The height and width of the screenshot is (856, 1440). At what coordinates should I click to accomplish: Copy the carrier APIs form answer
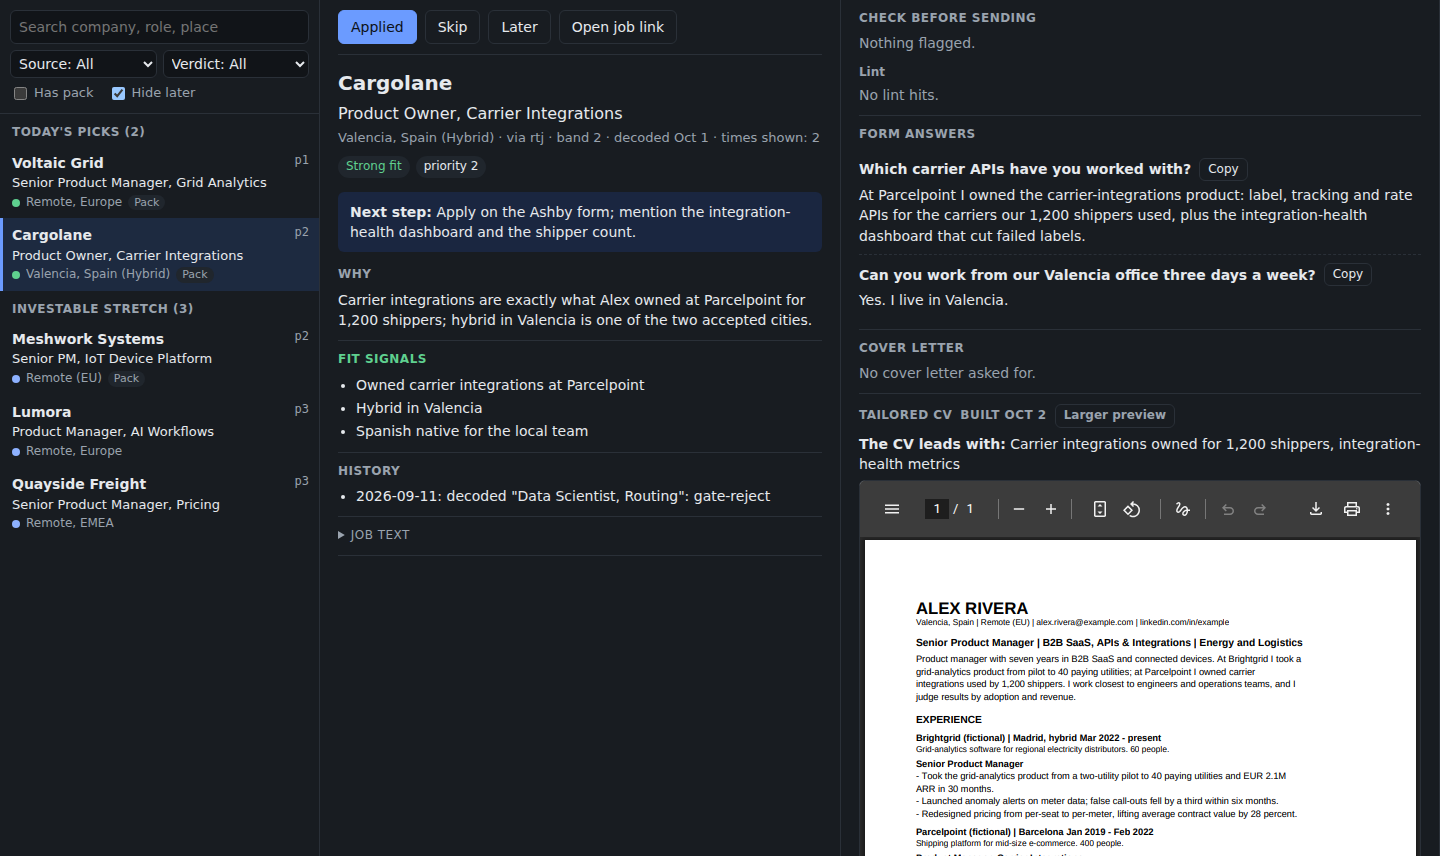1223,169
